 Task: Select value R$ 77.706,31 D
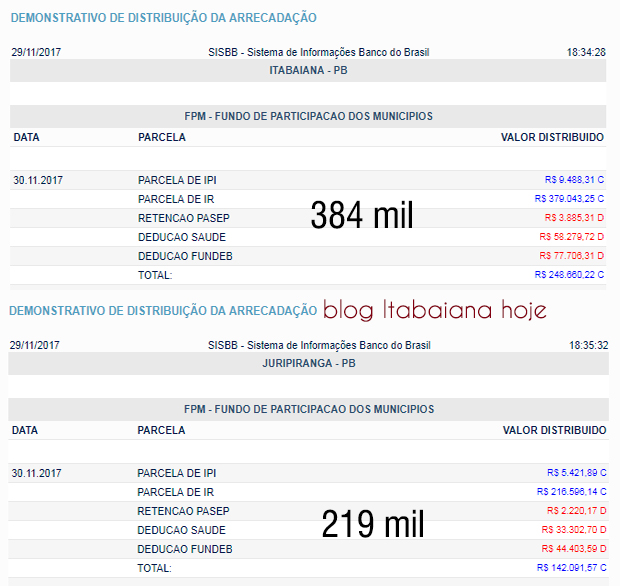coord(571,256)
